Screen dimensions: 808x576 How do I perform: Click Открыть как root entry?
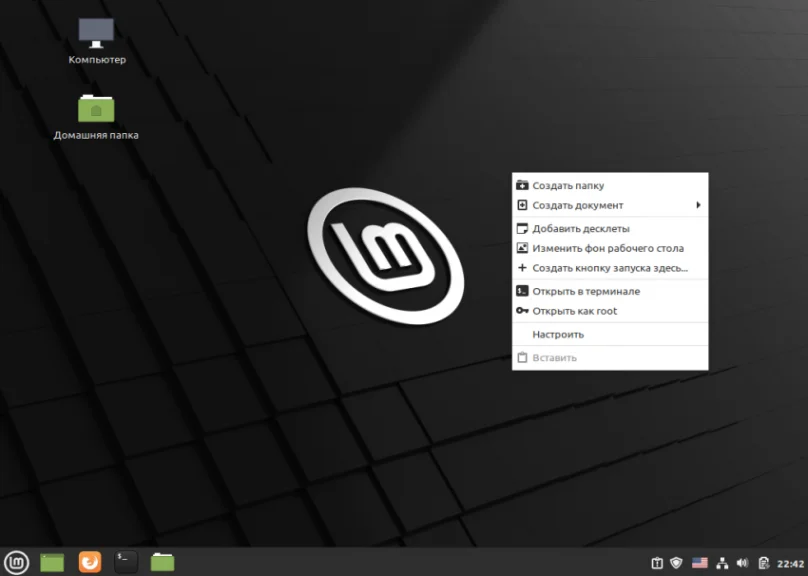[574, 311]
